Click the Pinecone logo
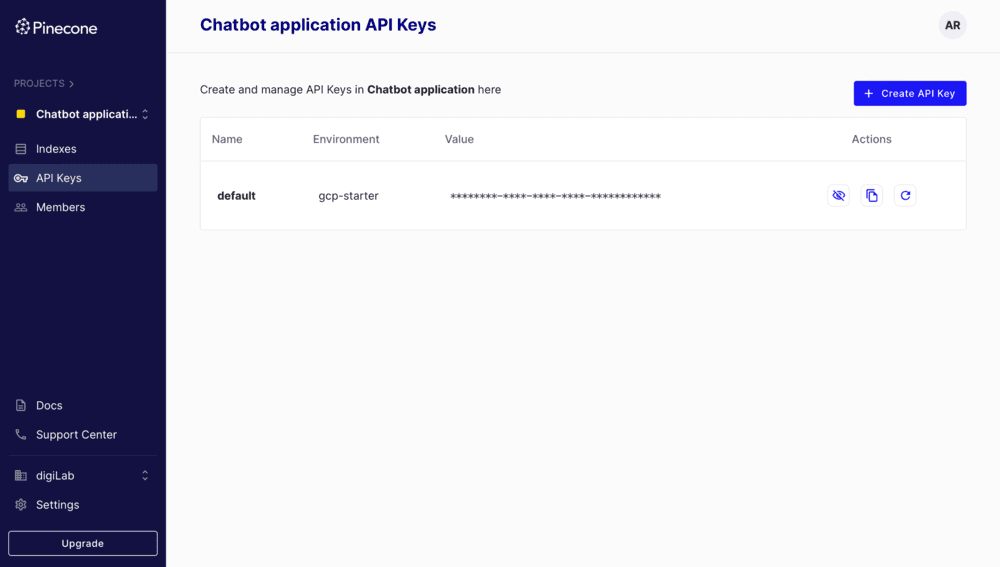The image size is (1000, 567). 56,27
